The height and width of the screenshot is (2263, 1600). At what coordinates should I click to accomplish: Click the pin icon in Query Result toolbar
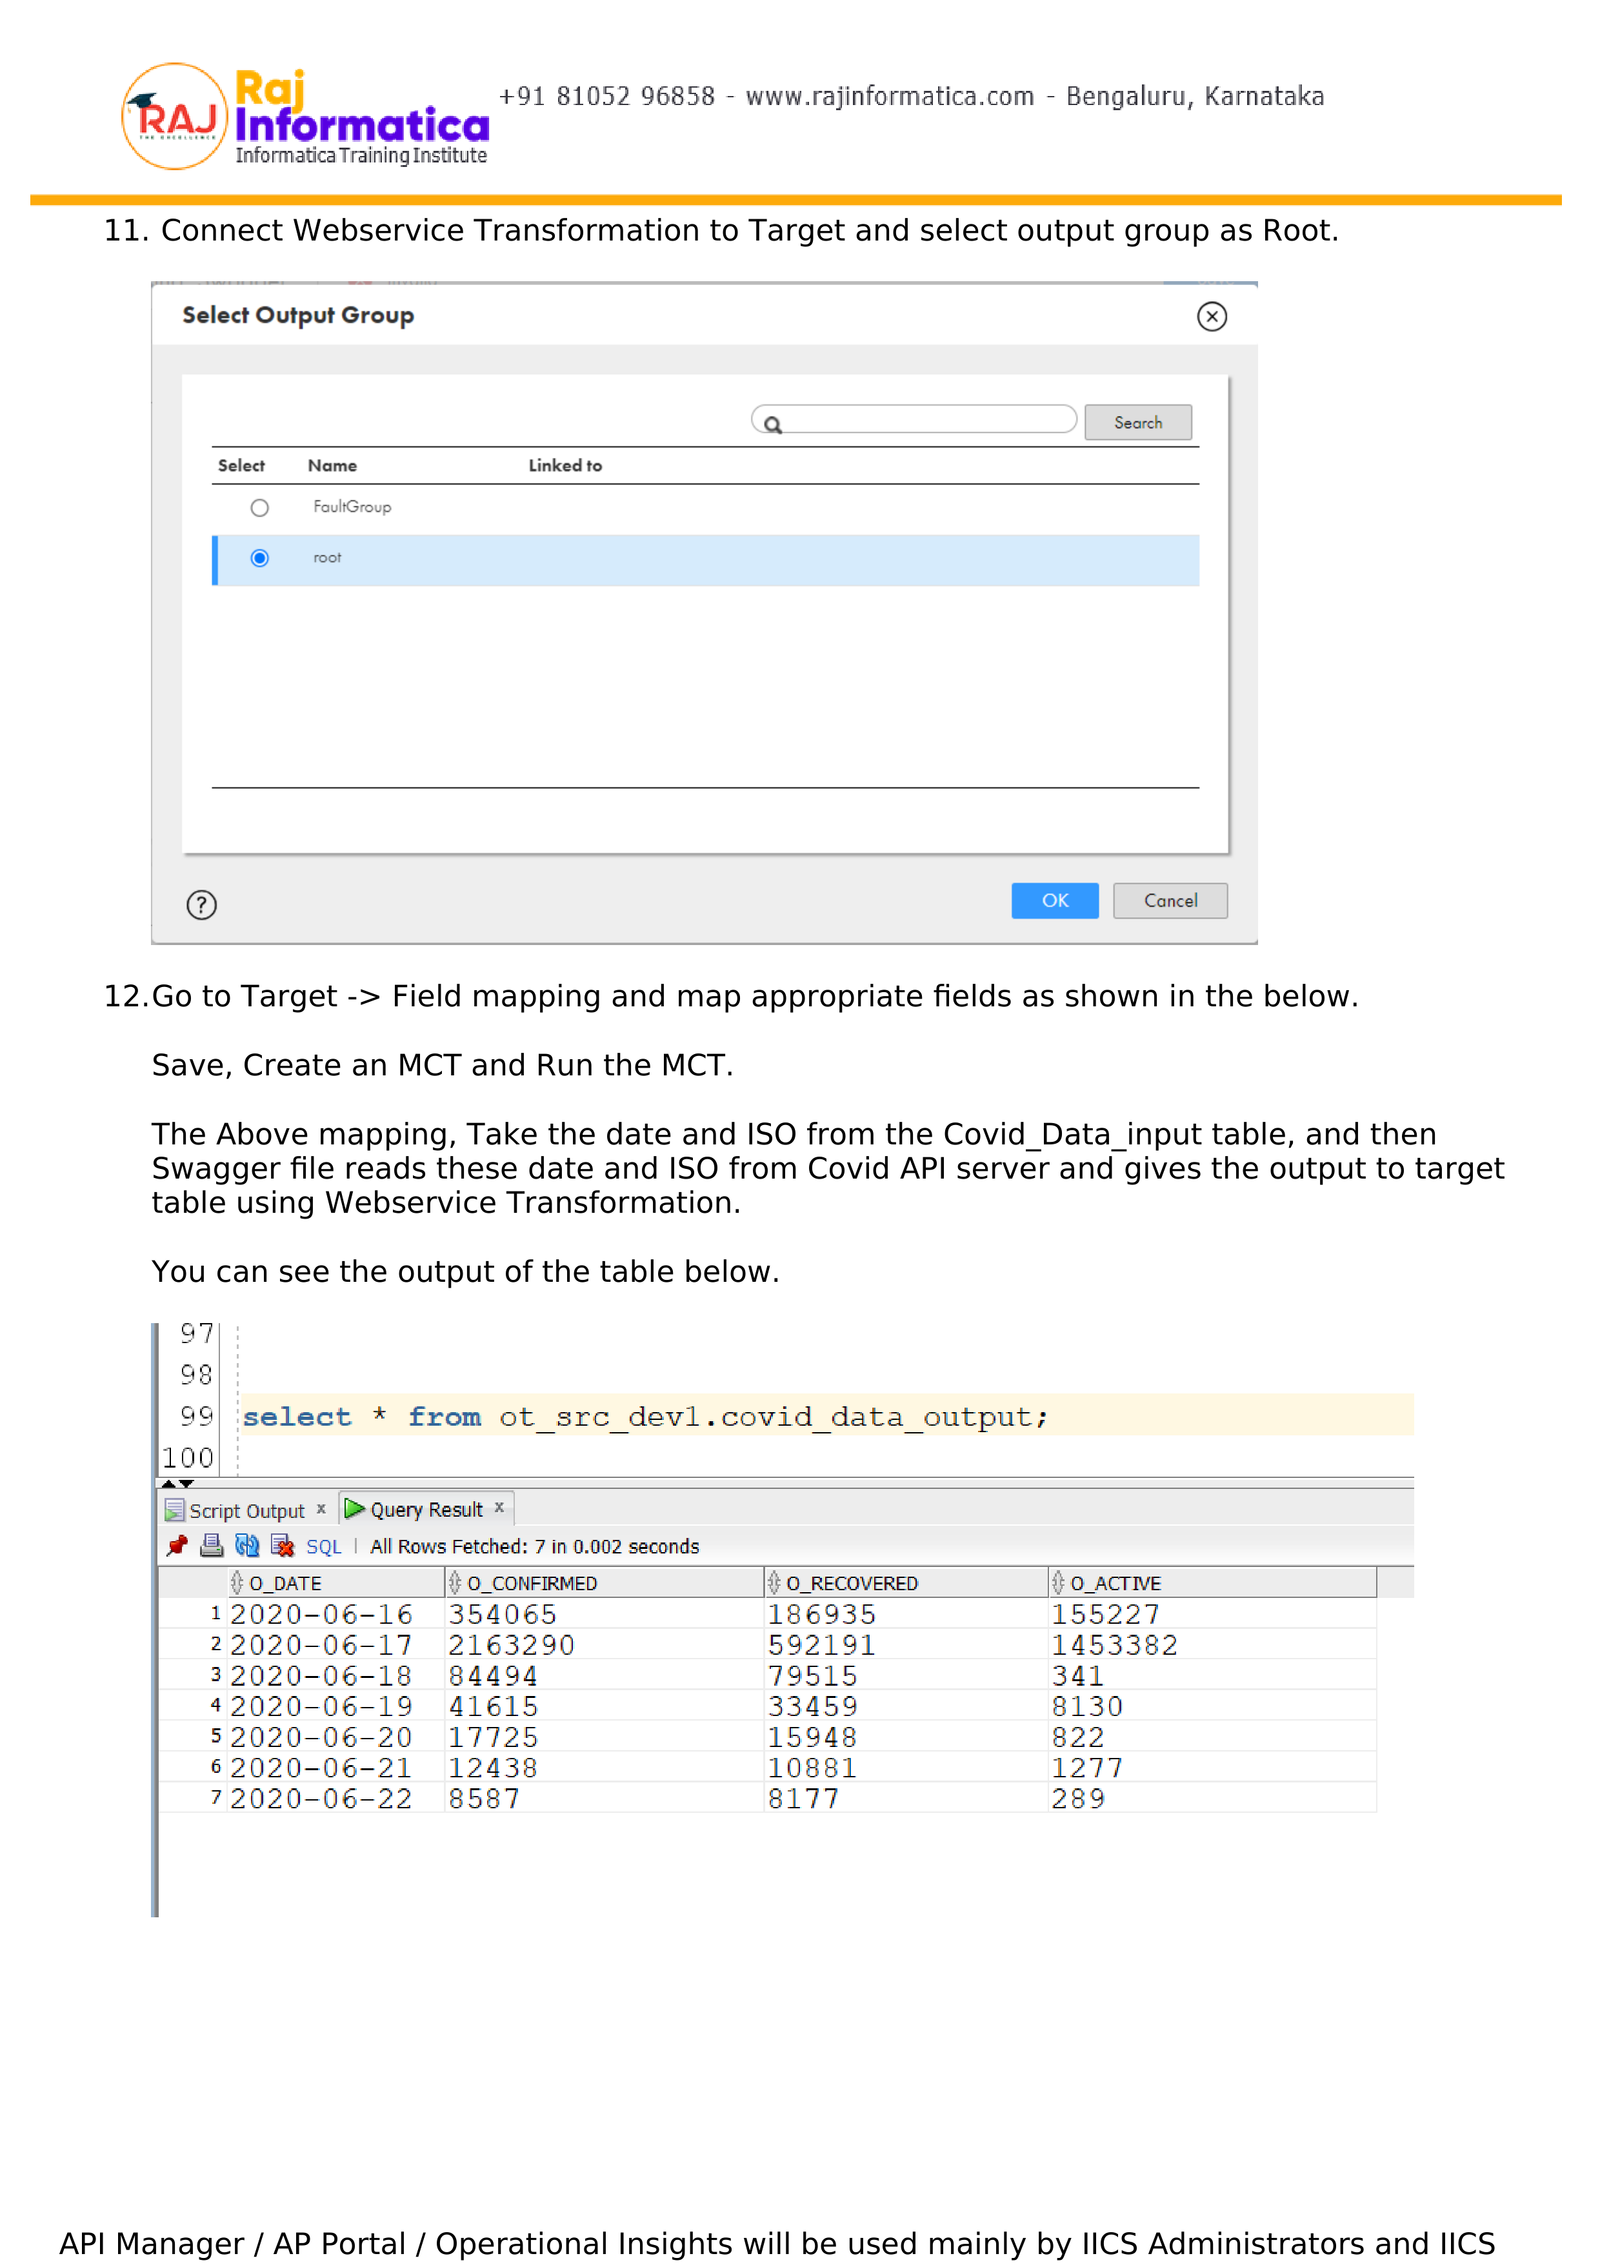[177, 1546]
